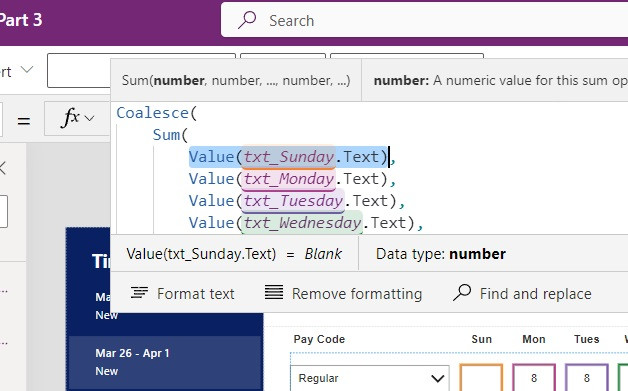The width and height of the screenshot is (628, 391).
Task: Click the Find and replace magnifier icon
Action: [x=462, y=292]
